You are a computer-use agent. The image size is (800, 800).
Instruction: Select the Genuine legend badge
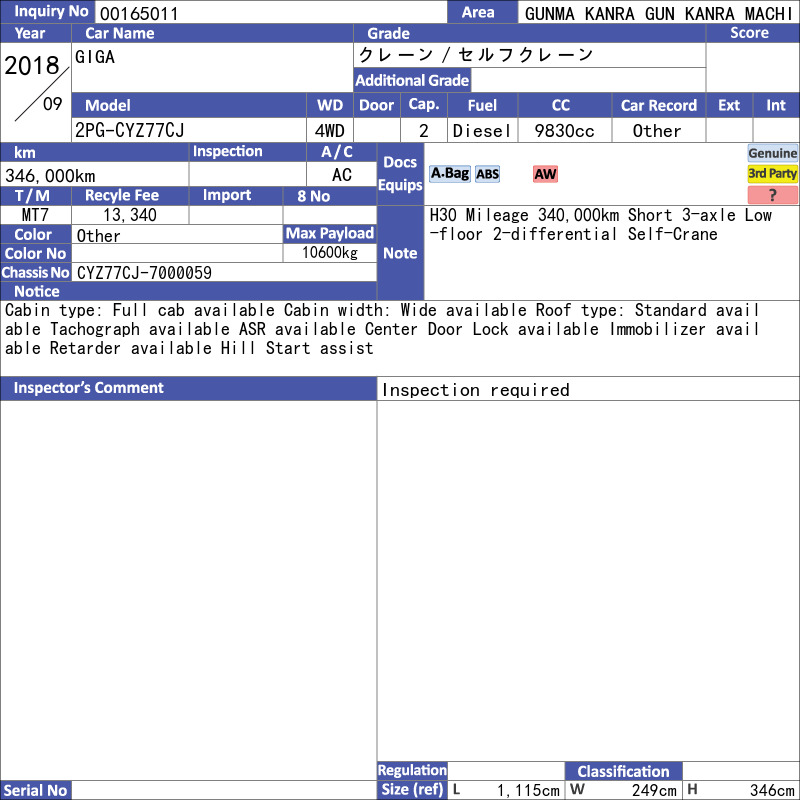tap(772, 153)
